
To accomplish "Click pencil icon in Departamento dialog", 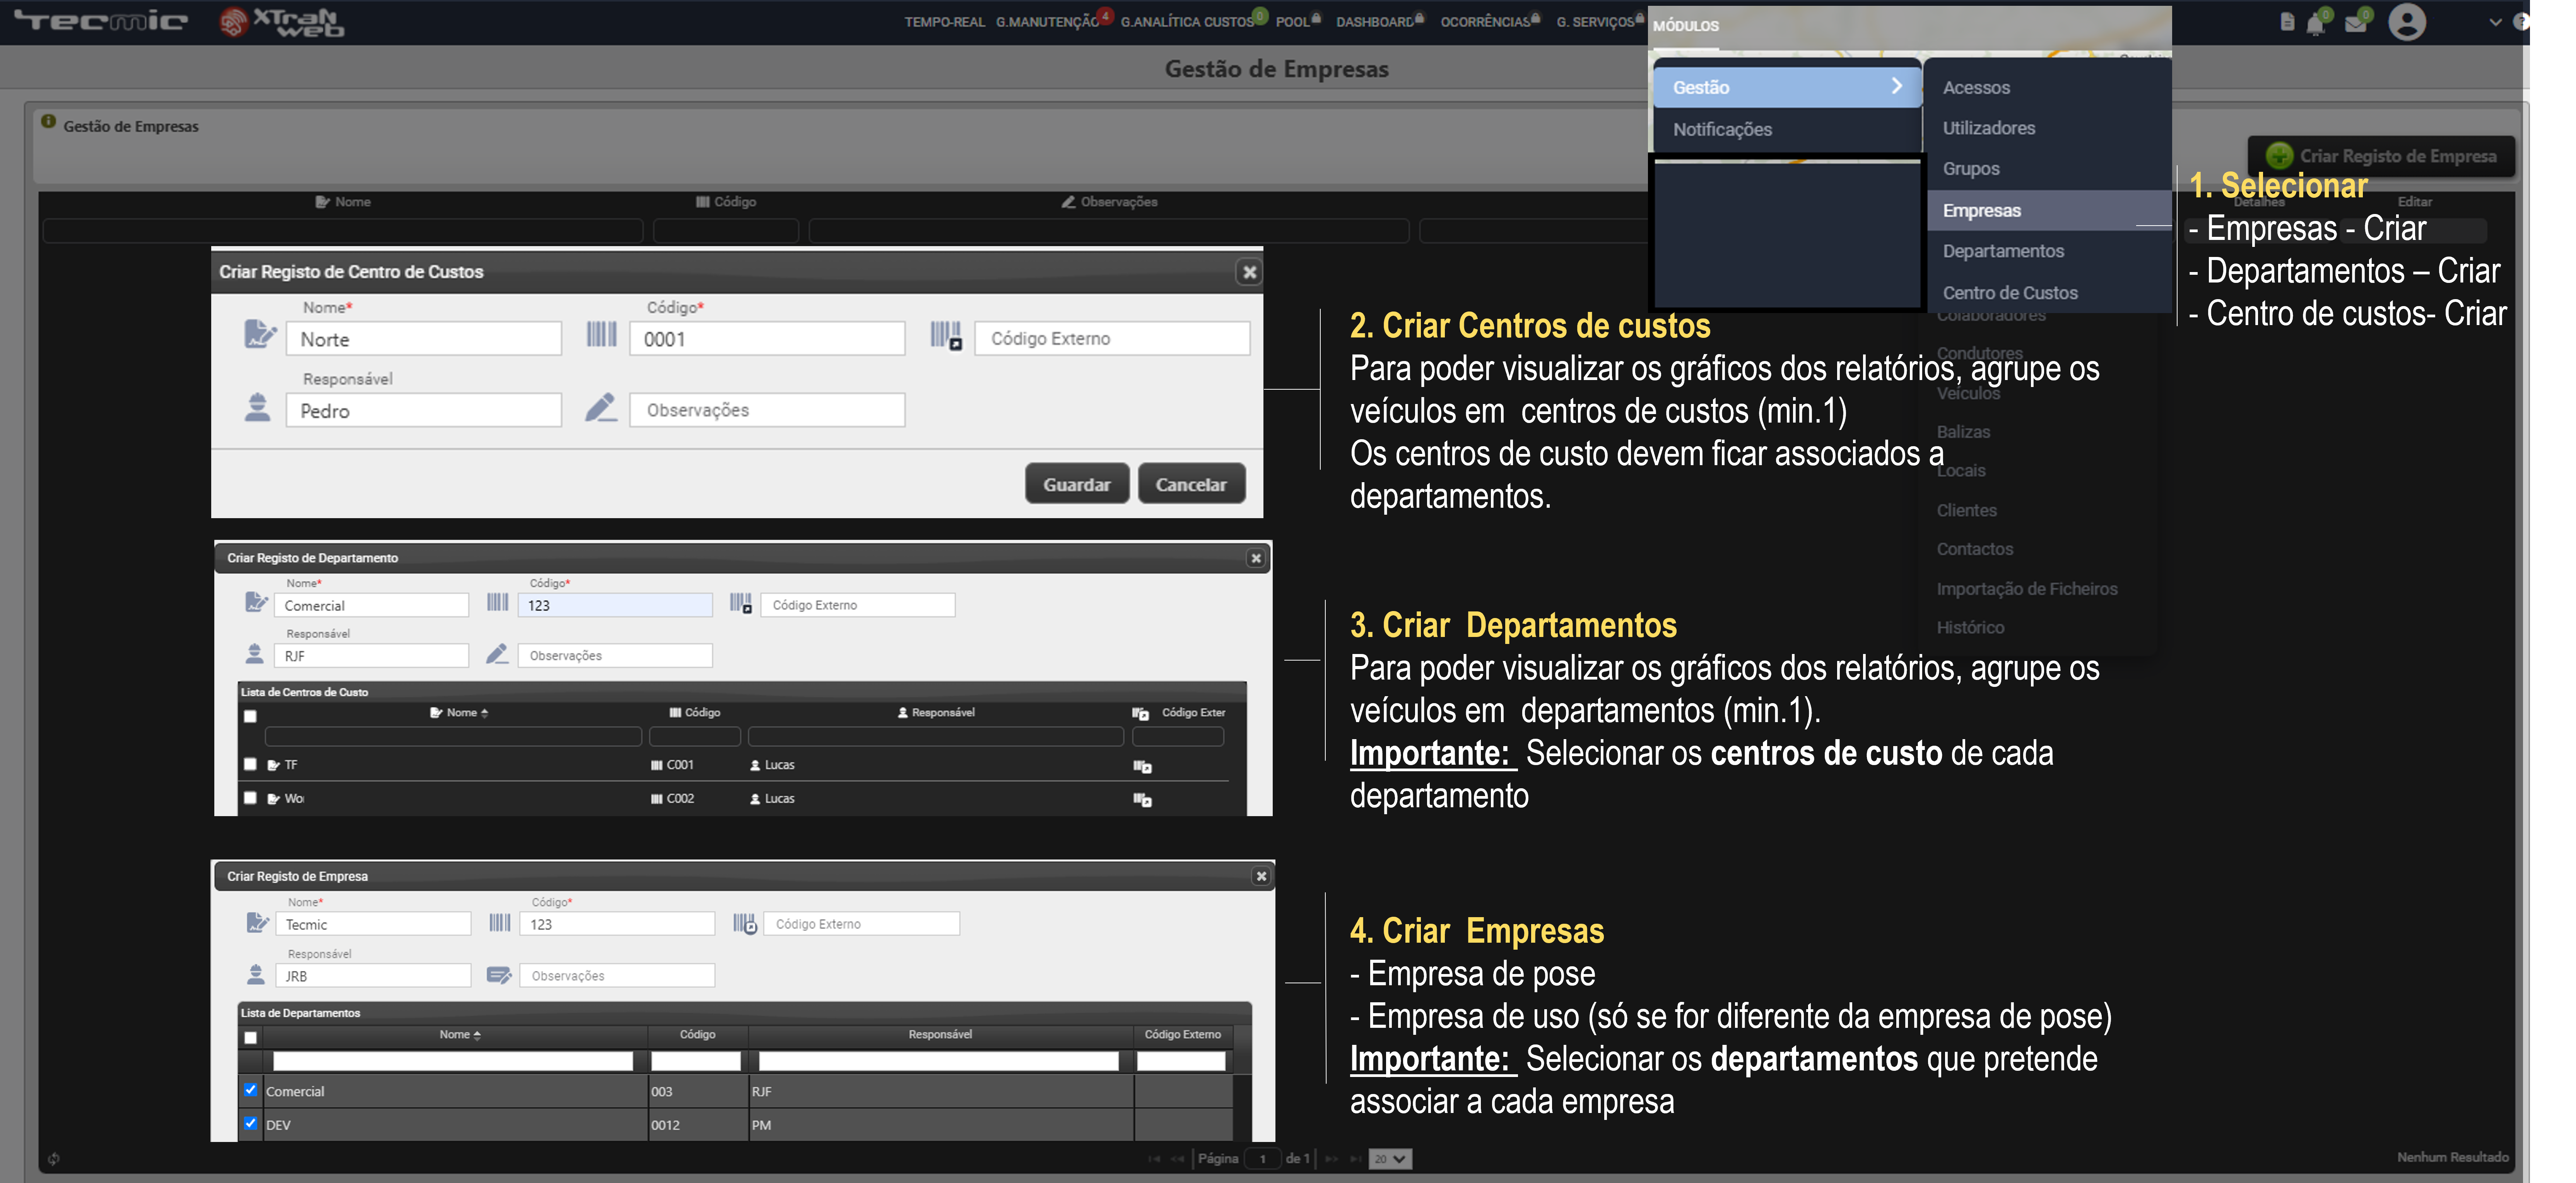I will [497, 654].
